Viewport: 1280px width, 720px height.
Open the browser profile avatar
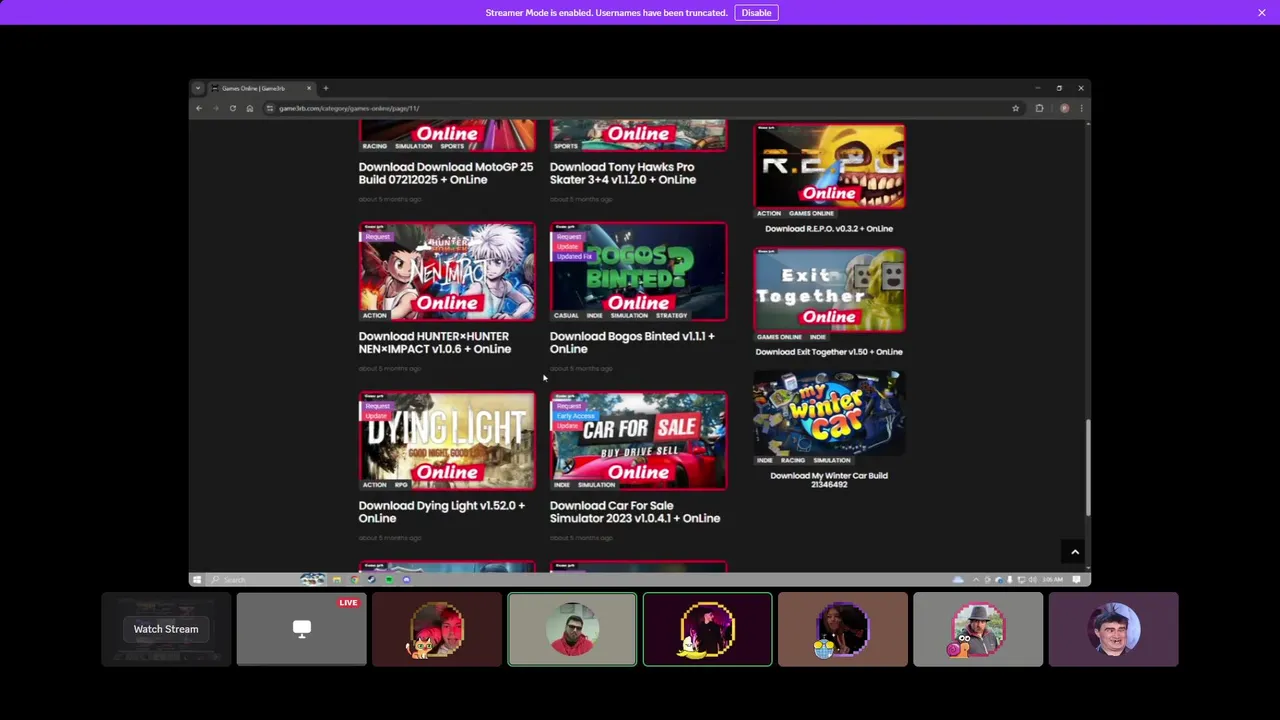coord(1064,108)
